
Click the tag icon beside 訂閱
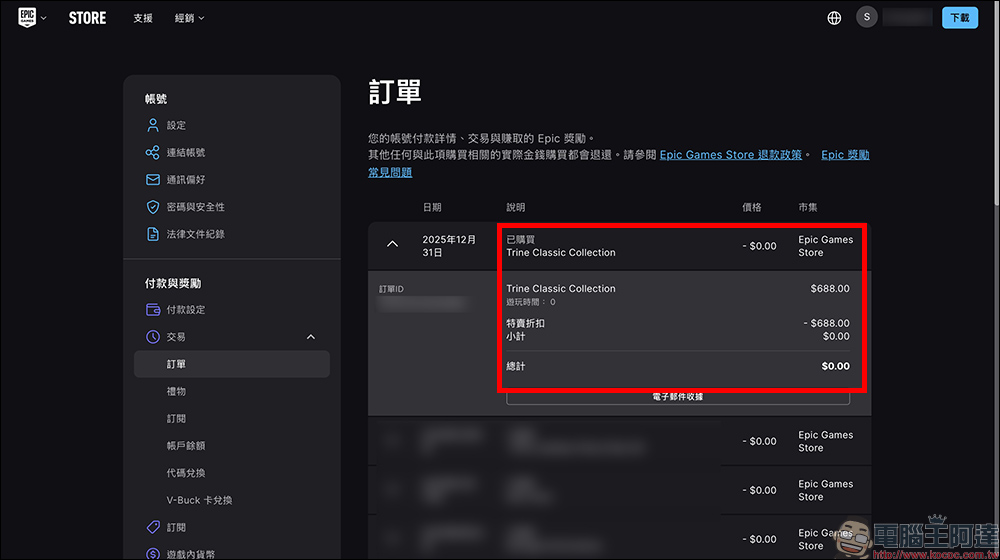[x=153, y=527]
